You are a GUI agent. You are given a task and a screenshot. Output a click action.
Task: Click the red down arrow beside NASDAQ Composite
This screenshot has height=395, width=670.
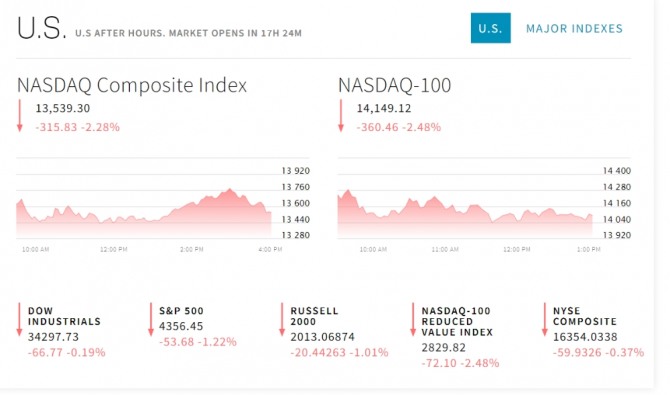click(x=20, y=116)
